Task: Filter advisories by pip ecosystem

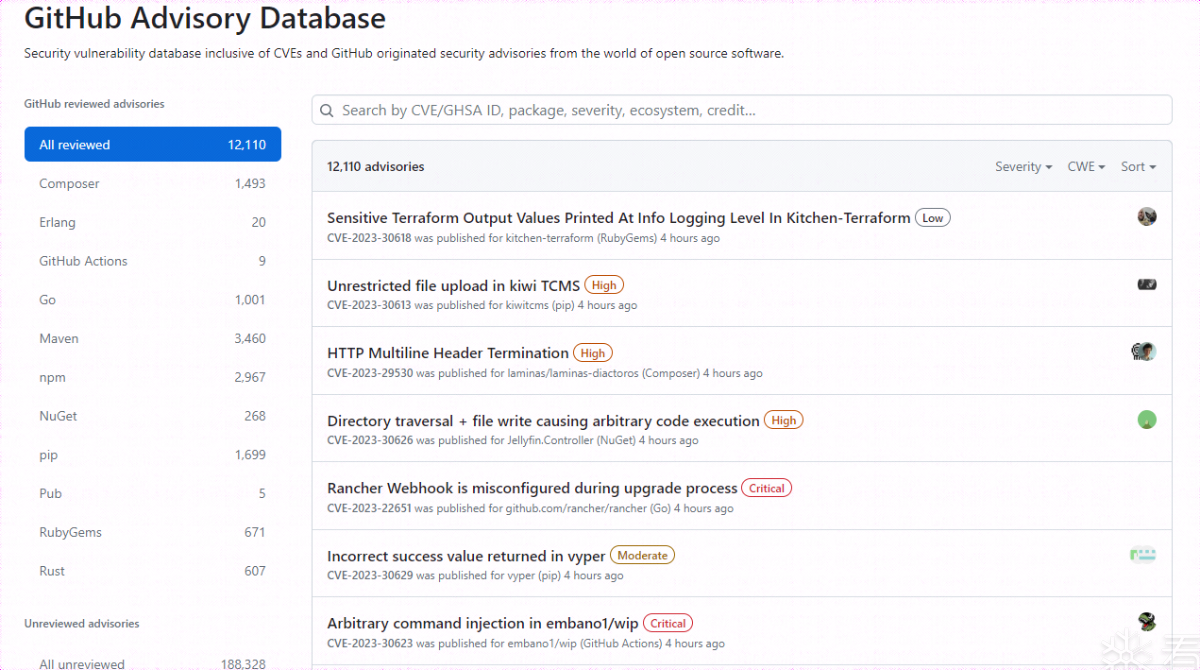Action: tap(153, 455)
